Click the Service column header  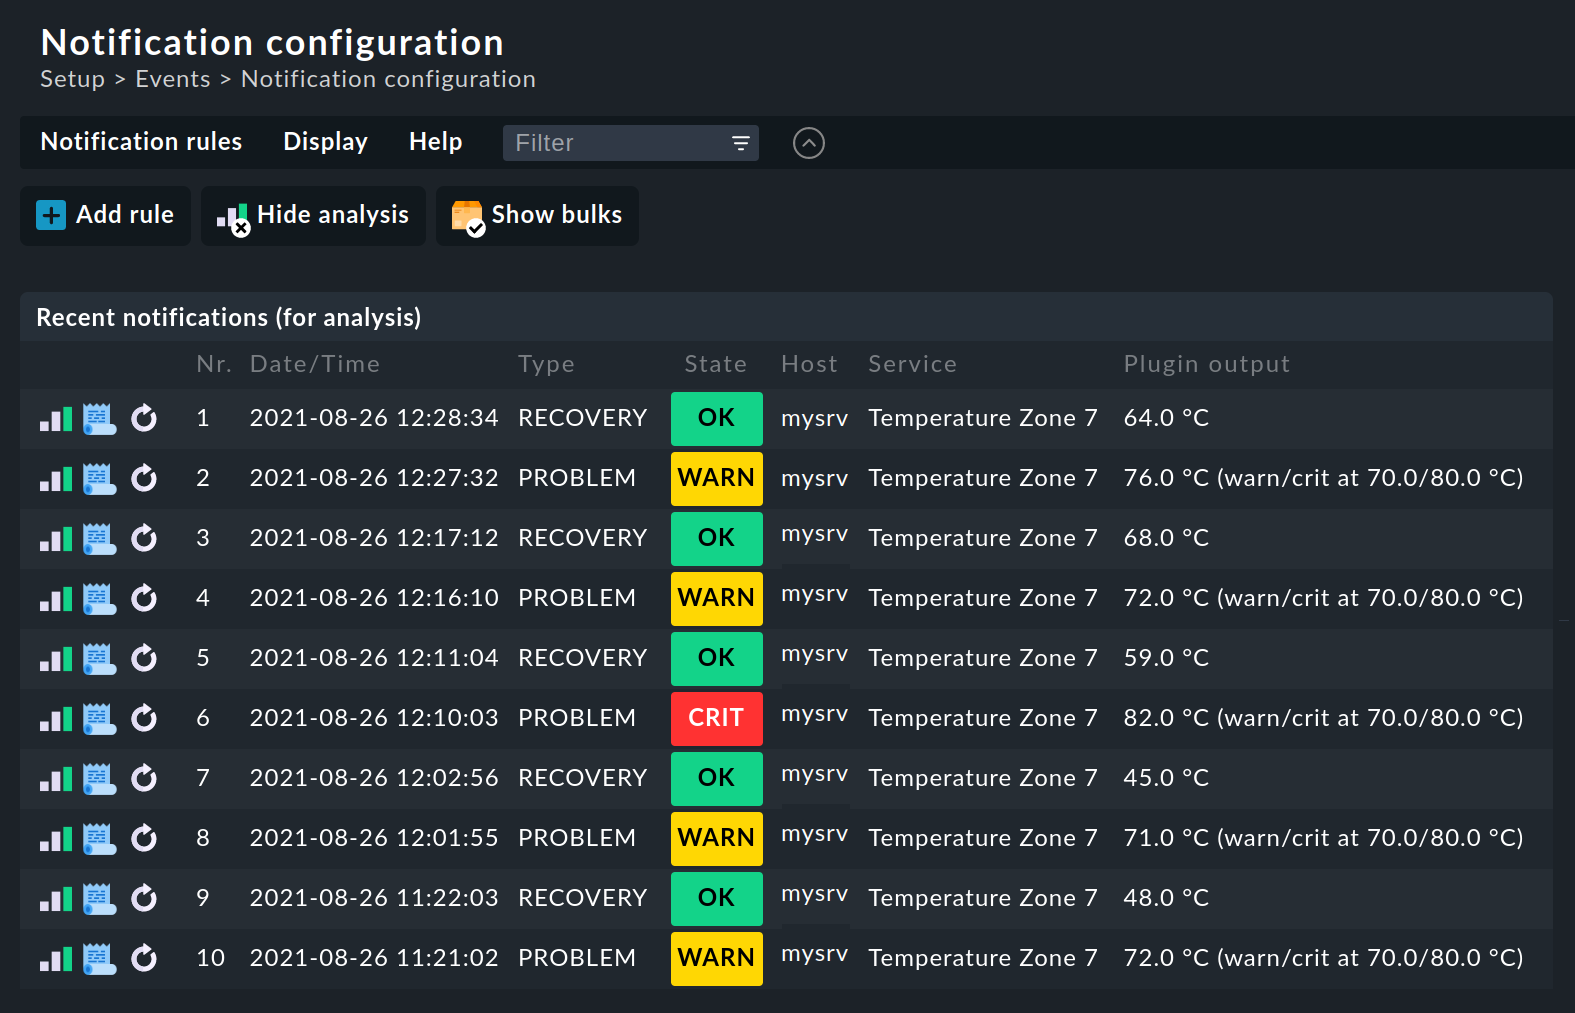click(x=912, y=364)
